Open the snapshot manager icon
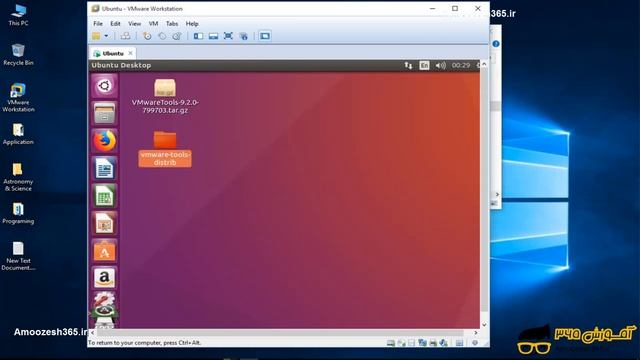 (177, 36)
